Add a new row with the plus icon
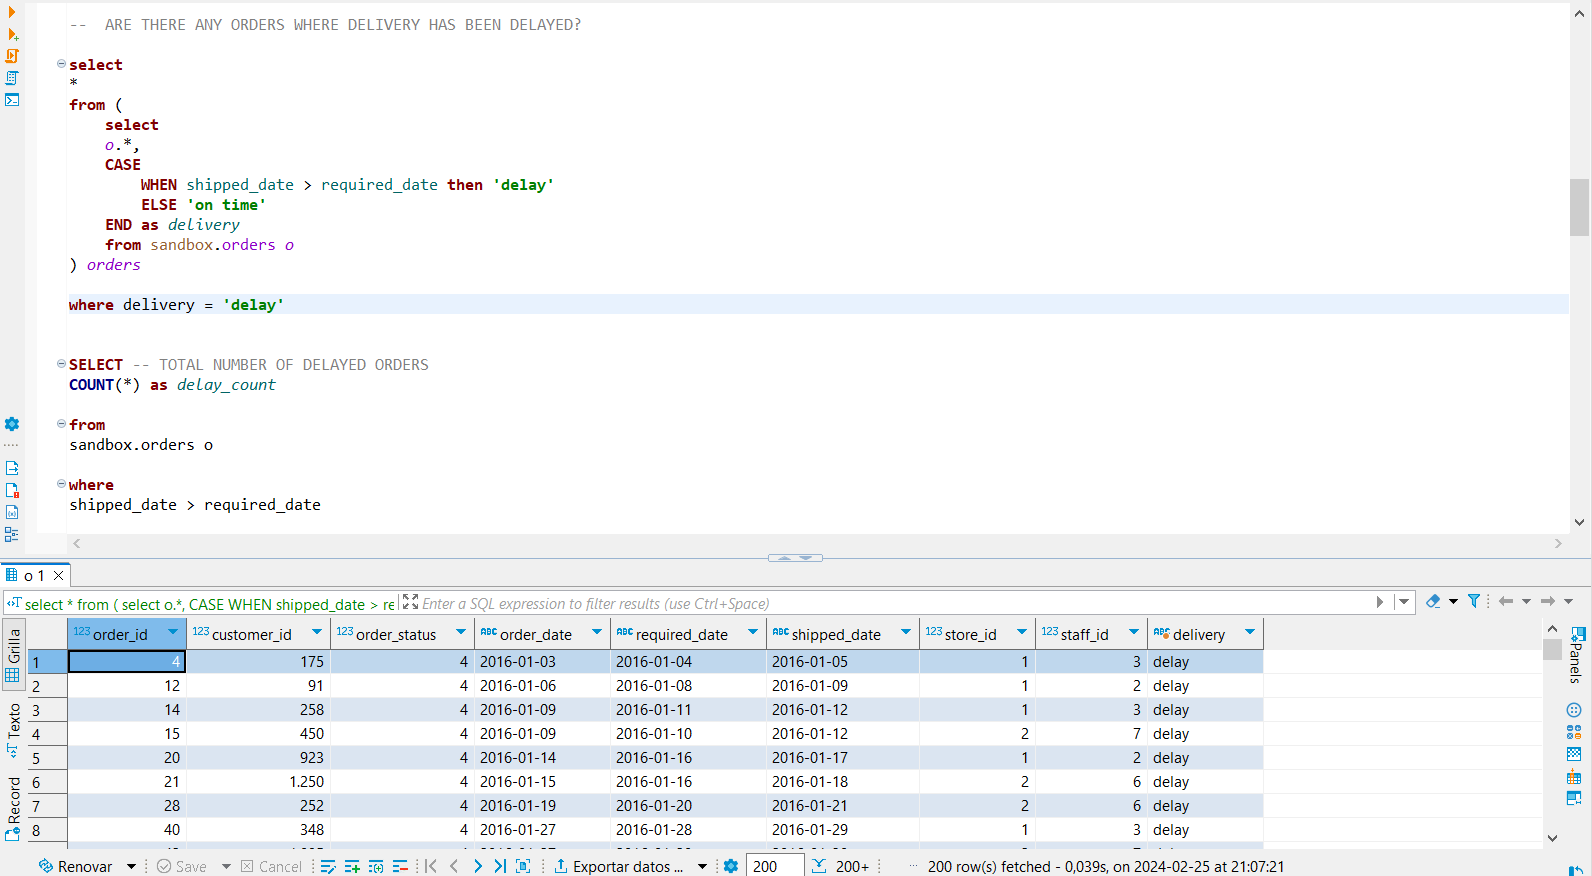This screenshot has height=876, width=1592. [352, 866]
